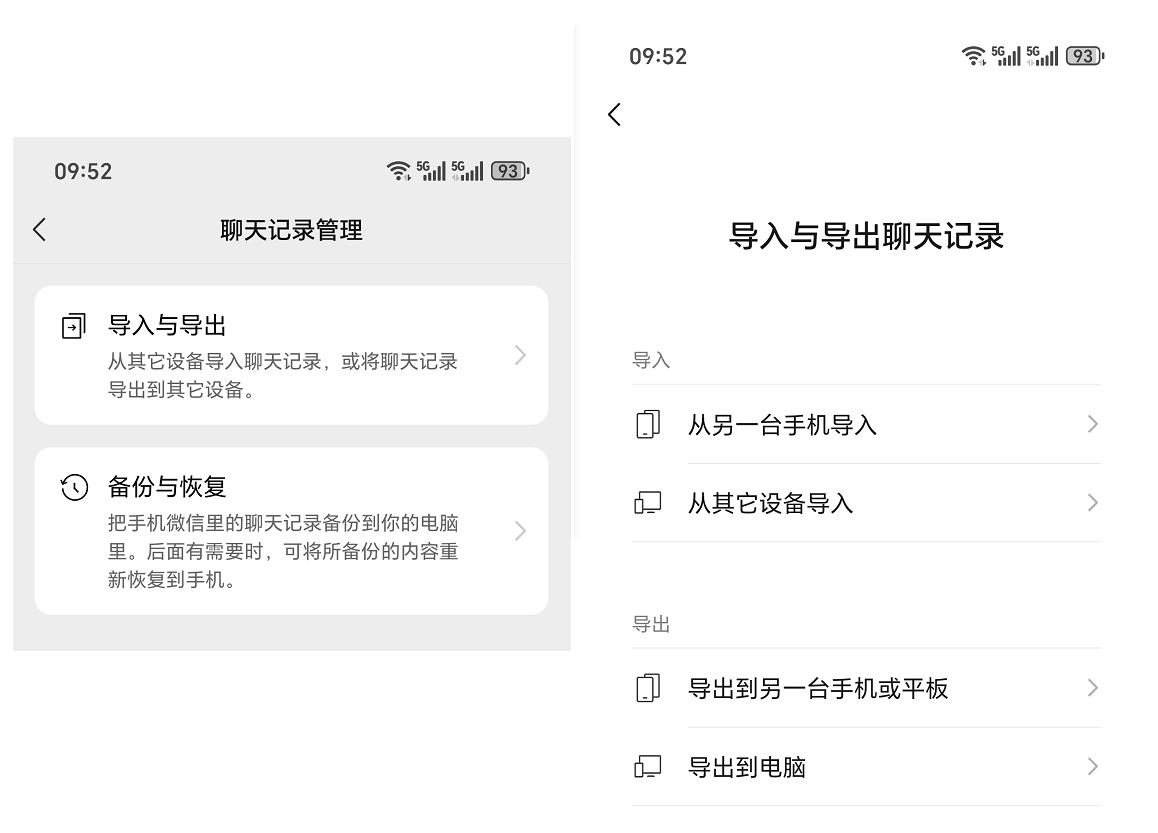Click the phone icon beside 导出到另一台手机或平板
The image size is (1158, 833).
648,688
